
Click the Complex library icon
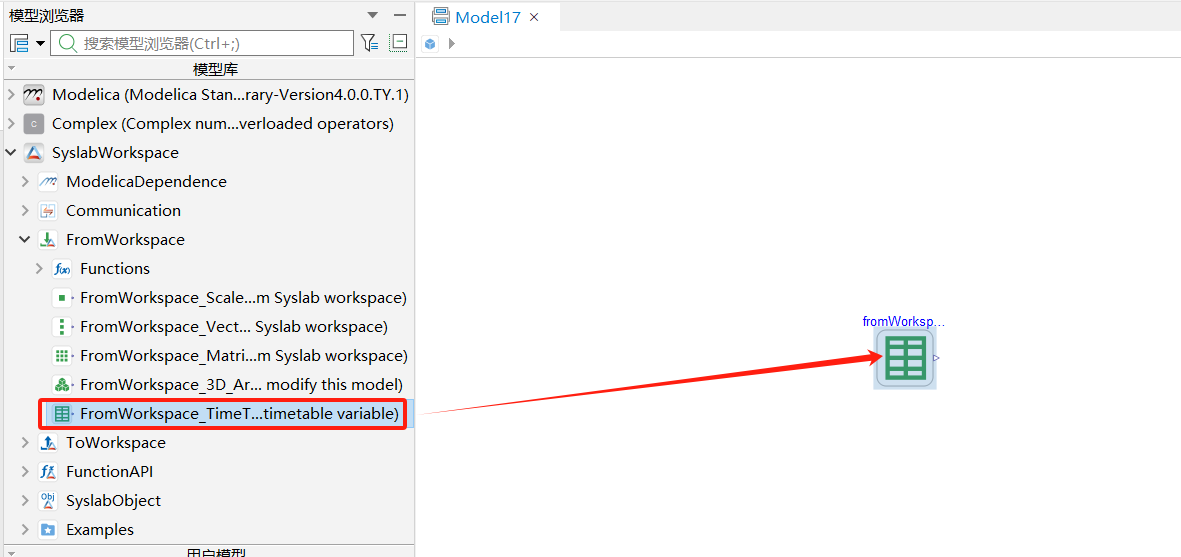tap(34, 123)
